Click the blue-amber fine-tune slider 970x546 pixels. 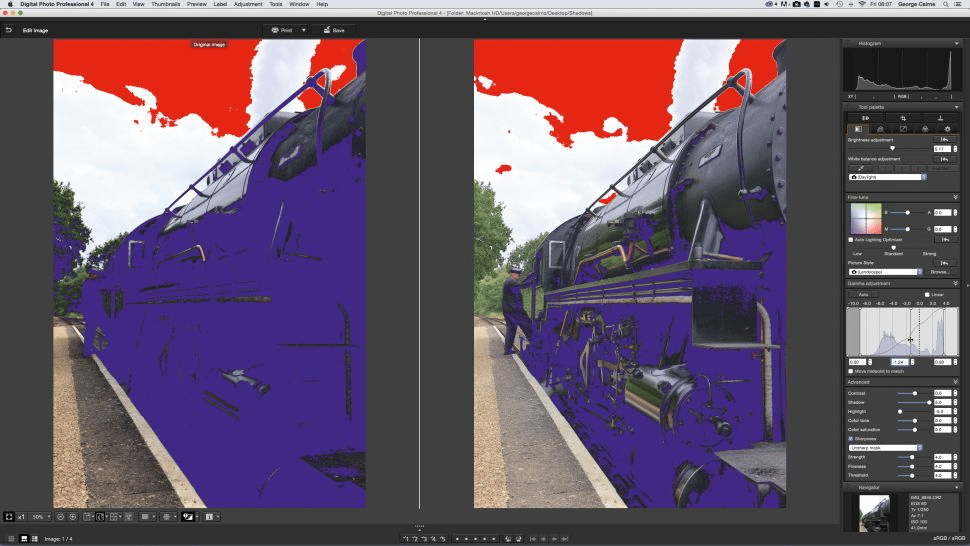click(908, 212)
